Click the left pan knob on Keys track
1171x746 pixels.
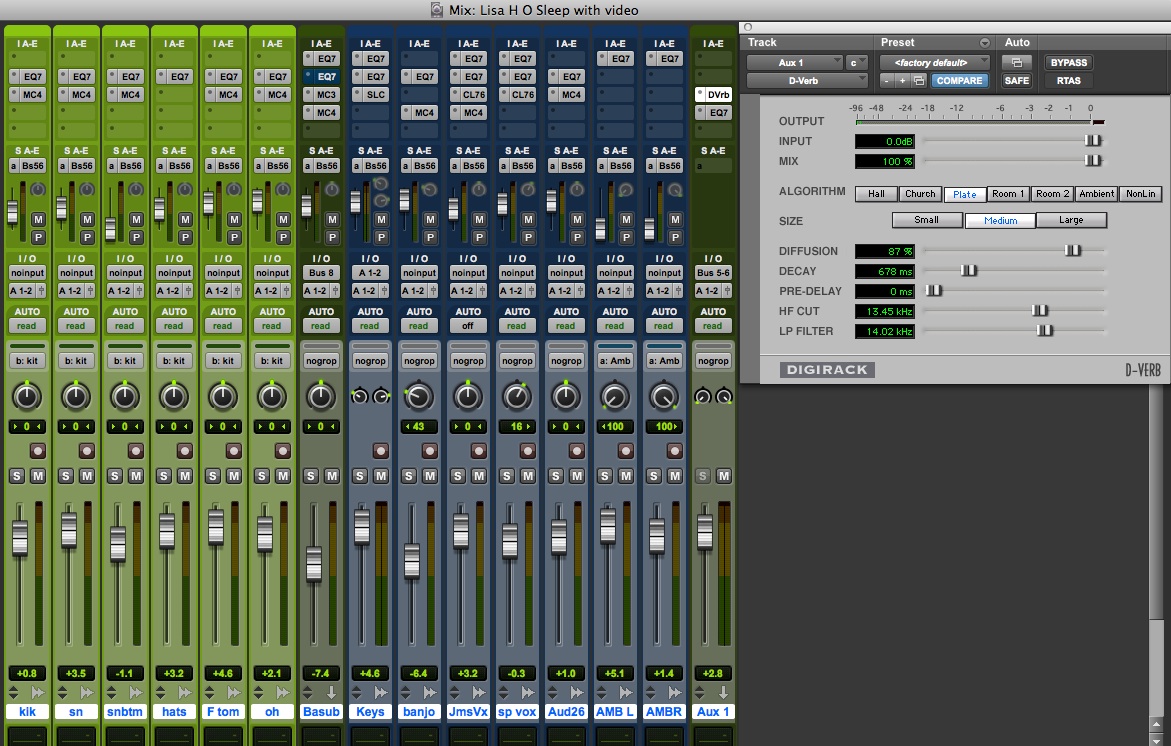(x=360, y=397)
